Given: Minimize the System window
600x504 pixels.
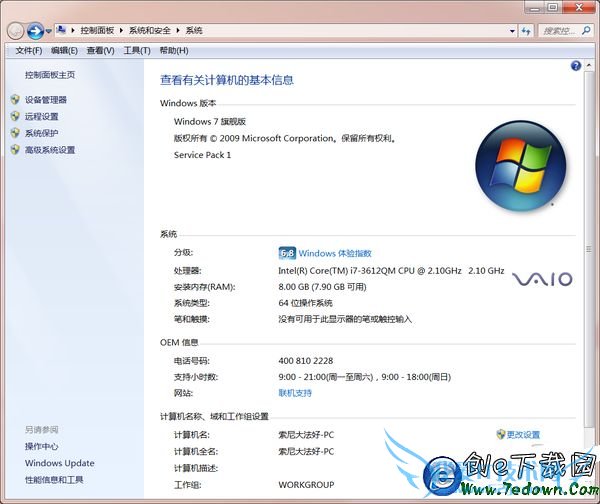Looking at the screenshot, I should click(536, 7).
